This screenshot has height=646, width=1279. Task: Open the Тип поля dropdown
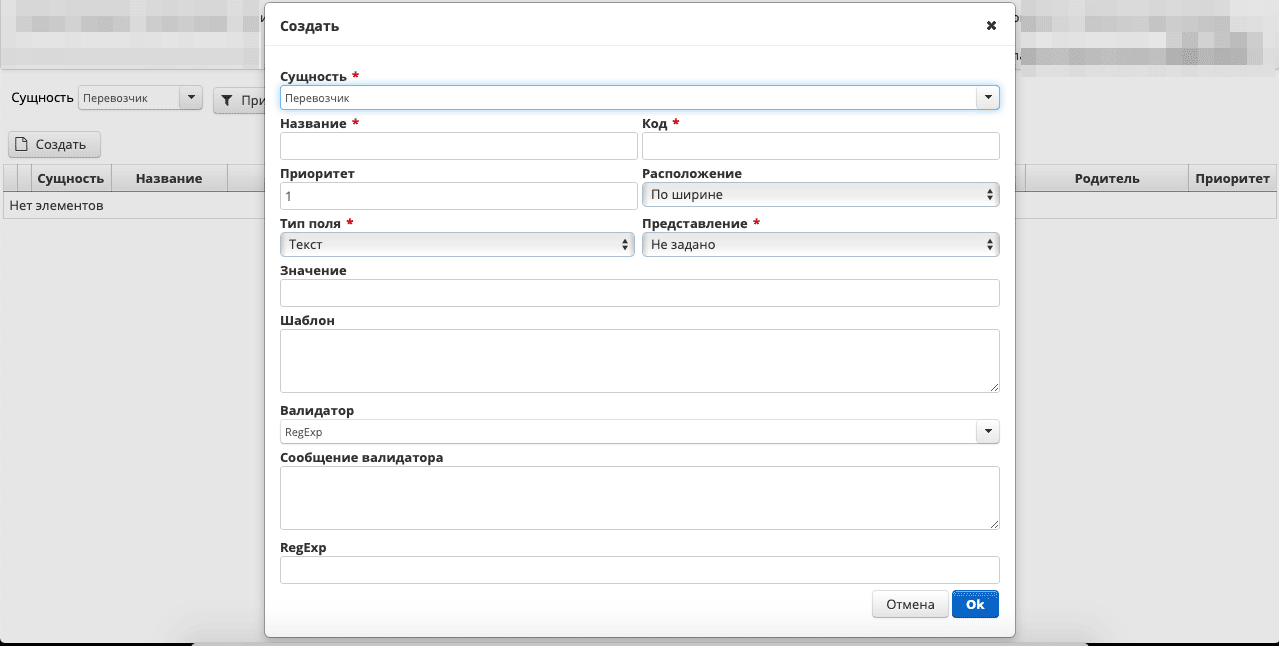pos(458,244)
